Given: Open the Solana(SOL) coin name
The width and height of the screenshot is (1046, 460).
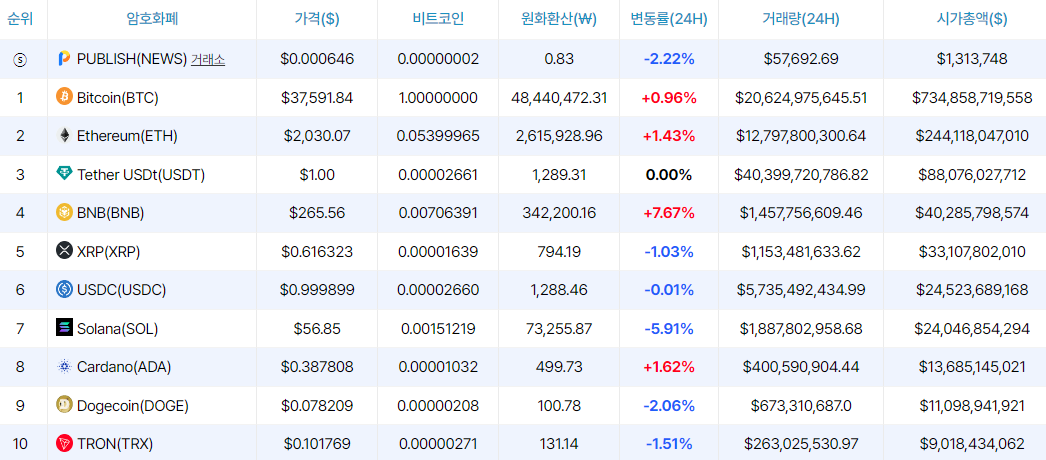Looking at the screenshot, I should point(117,328).
